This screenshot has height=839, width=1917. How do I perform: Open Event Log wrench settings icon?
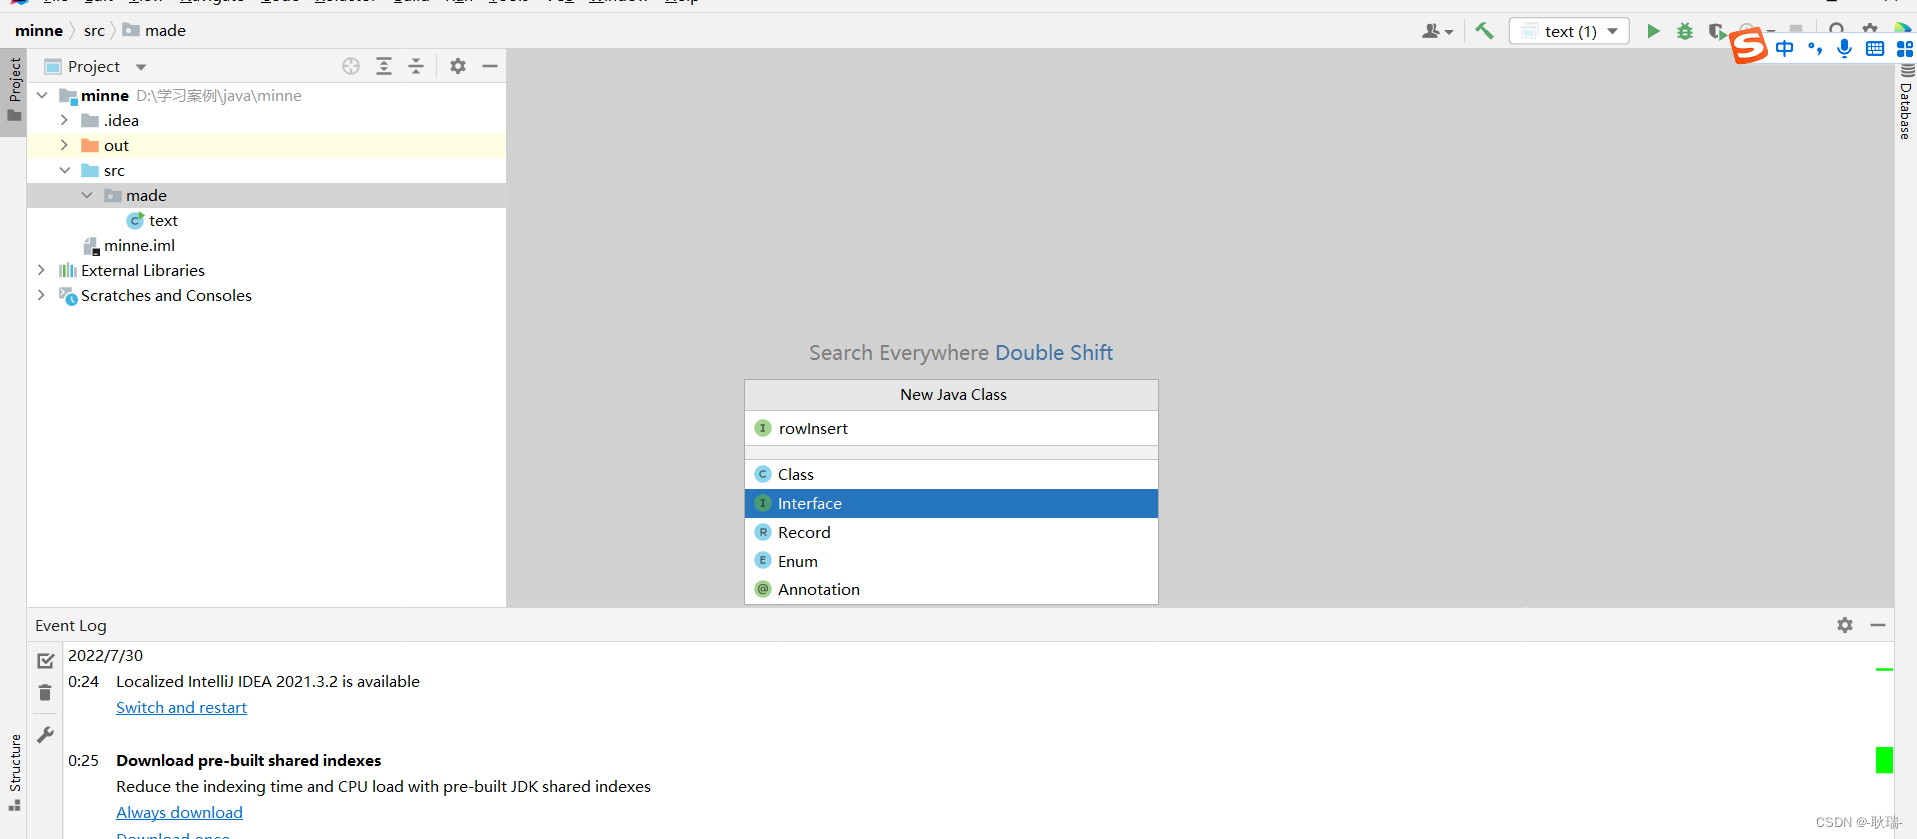coord(46,735)
